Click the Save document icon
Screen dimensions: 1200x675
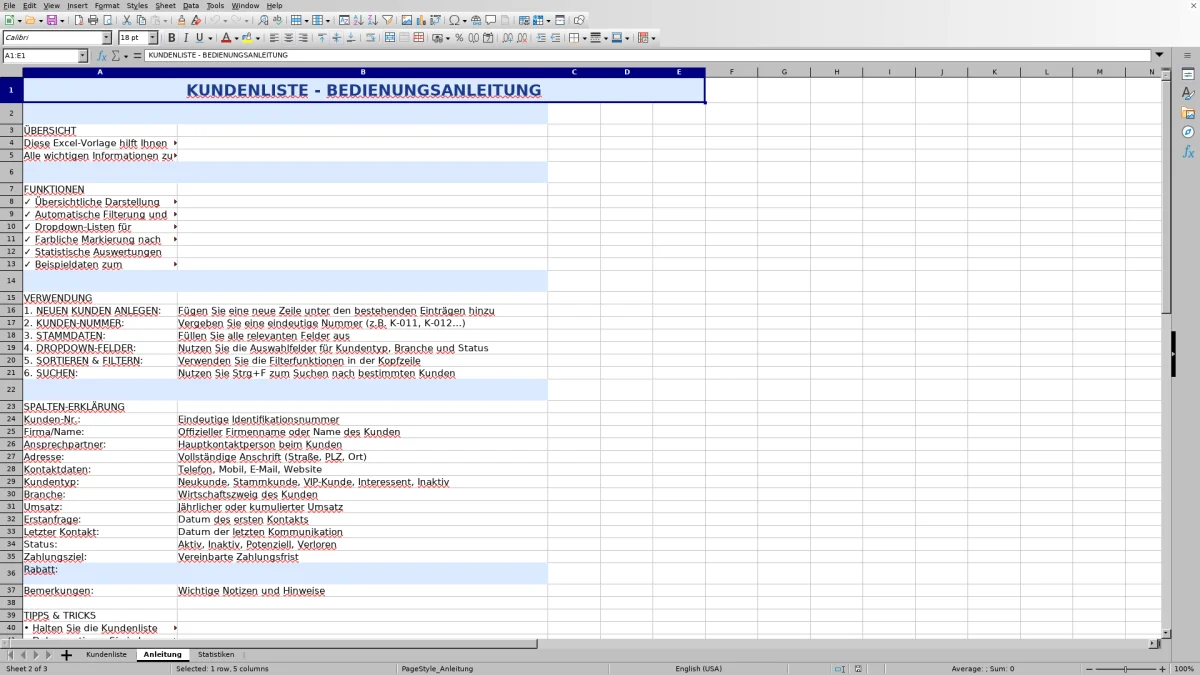51,20
